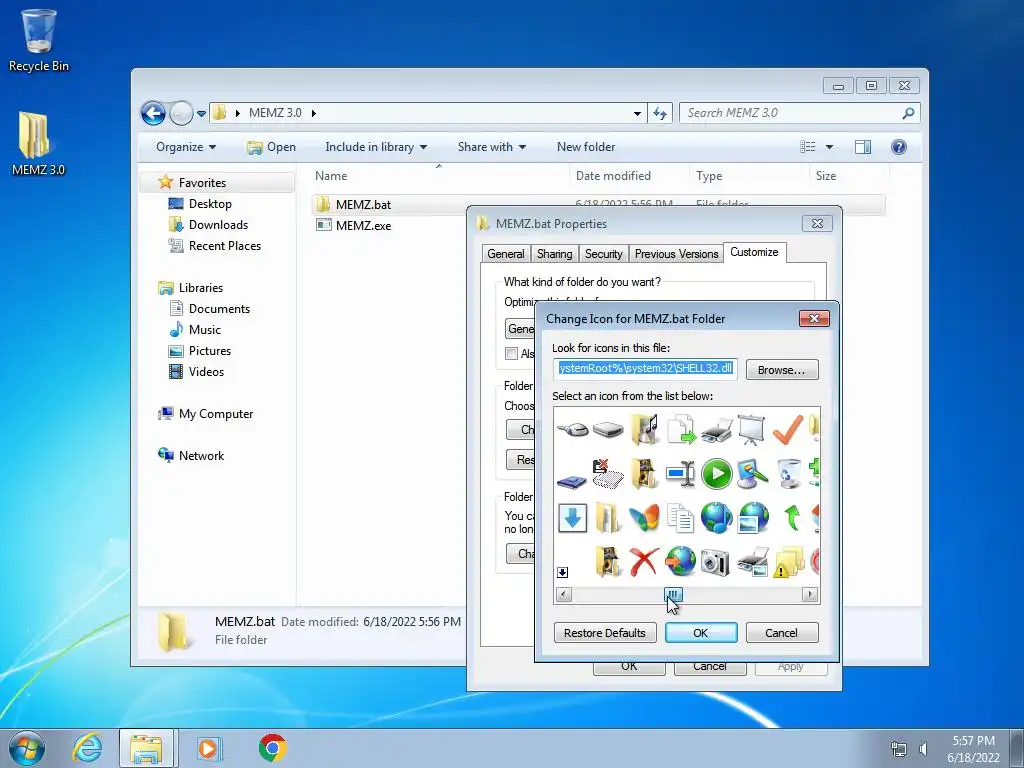This screenshot has height=768, width=1024.
Task: Select MEMZ.exe in the file list
Action: pyautogui.click(x=363, y=225)
